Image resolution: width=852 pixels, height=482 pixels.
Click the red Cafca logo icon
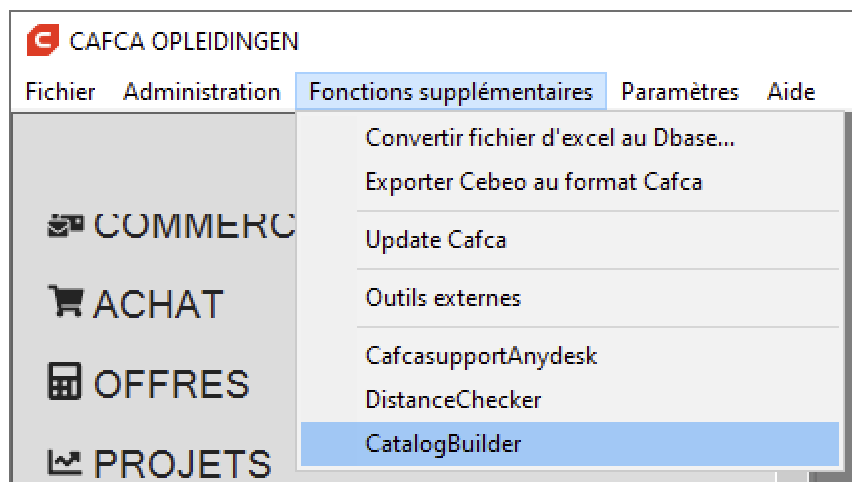(43, 40)
